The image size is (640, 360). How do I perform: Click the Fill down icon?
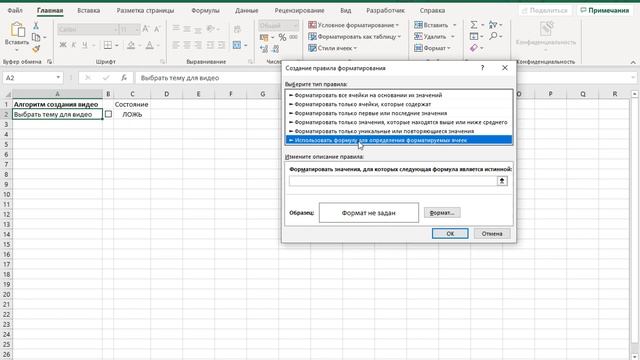click(473, 36)
